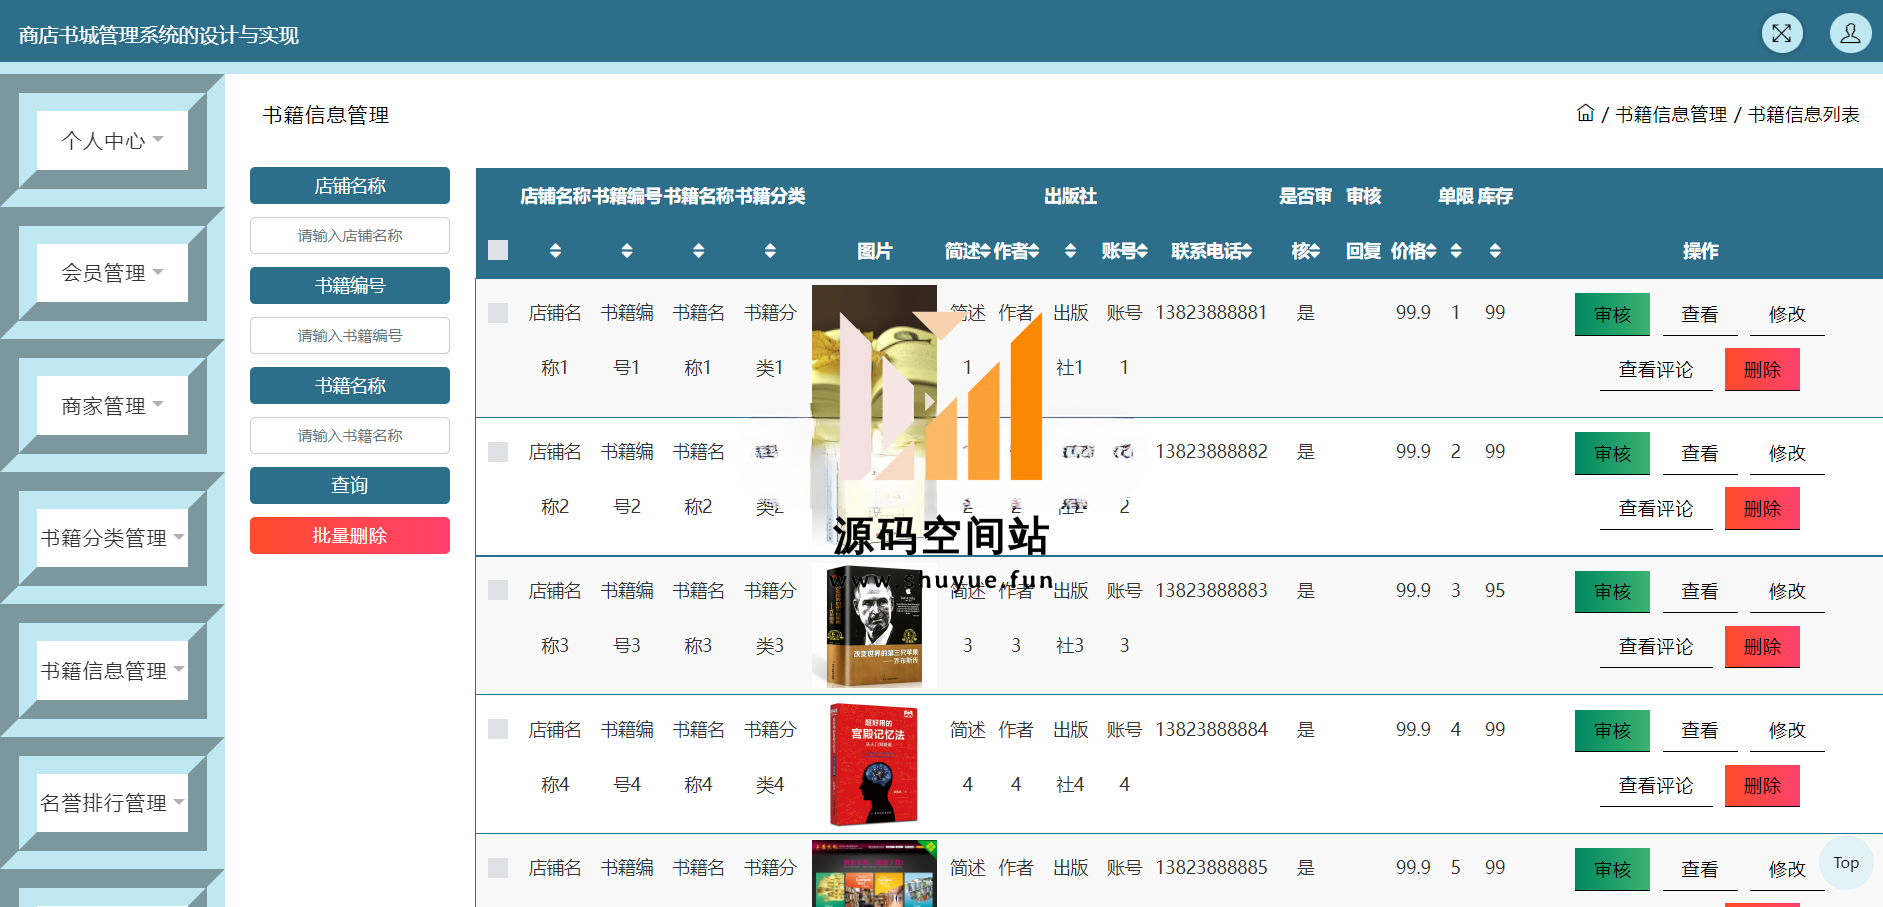This screenshot has height=907, width=1883.
Task: Click 查看 for row 13823888884
Action: pos(1699,730)
